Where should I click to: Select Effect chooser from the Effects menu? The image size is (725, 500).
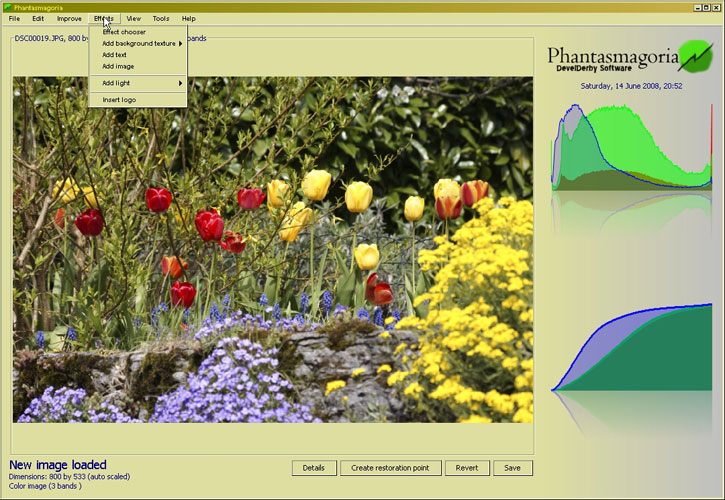(x=124, y=32)
